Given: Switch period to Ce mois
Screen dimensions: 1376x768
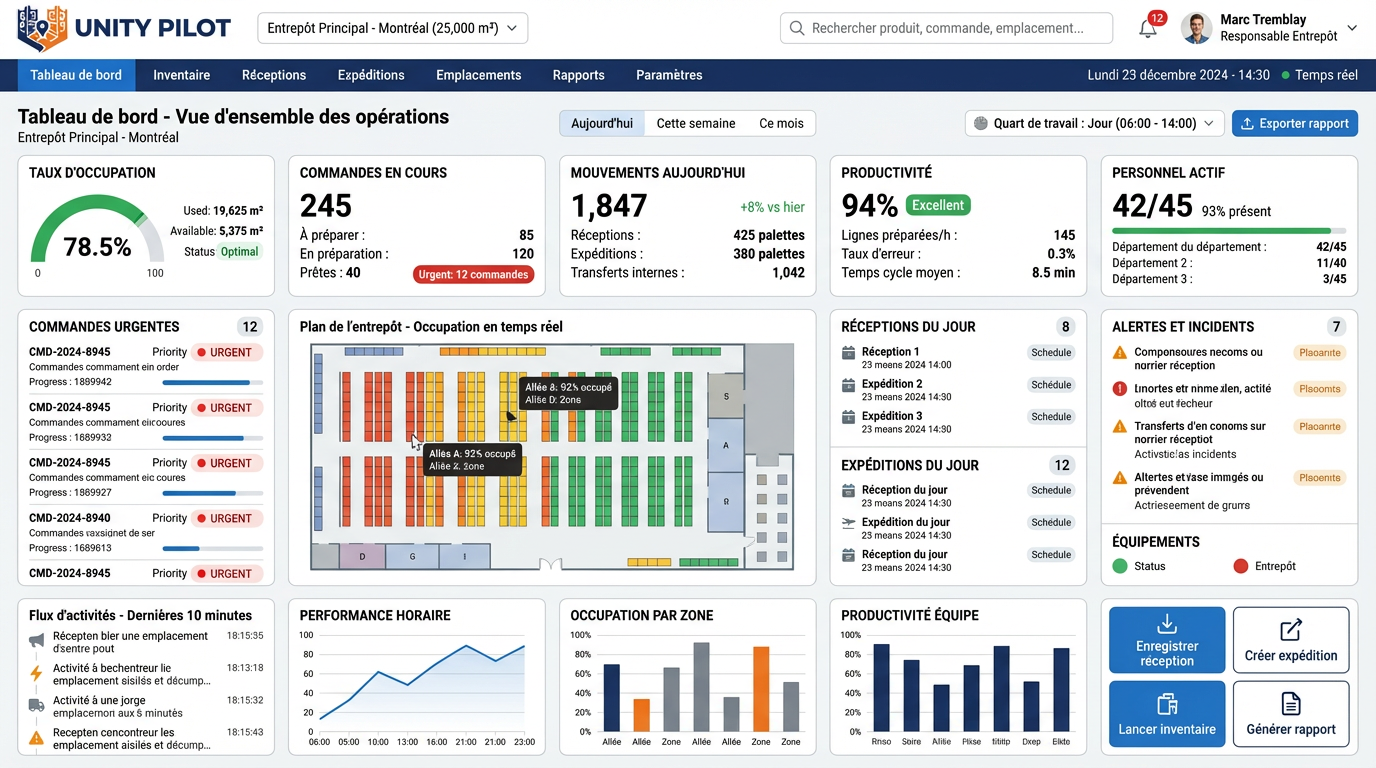Looking at the screenshot, I should 781,124.
